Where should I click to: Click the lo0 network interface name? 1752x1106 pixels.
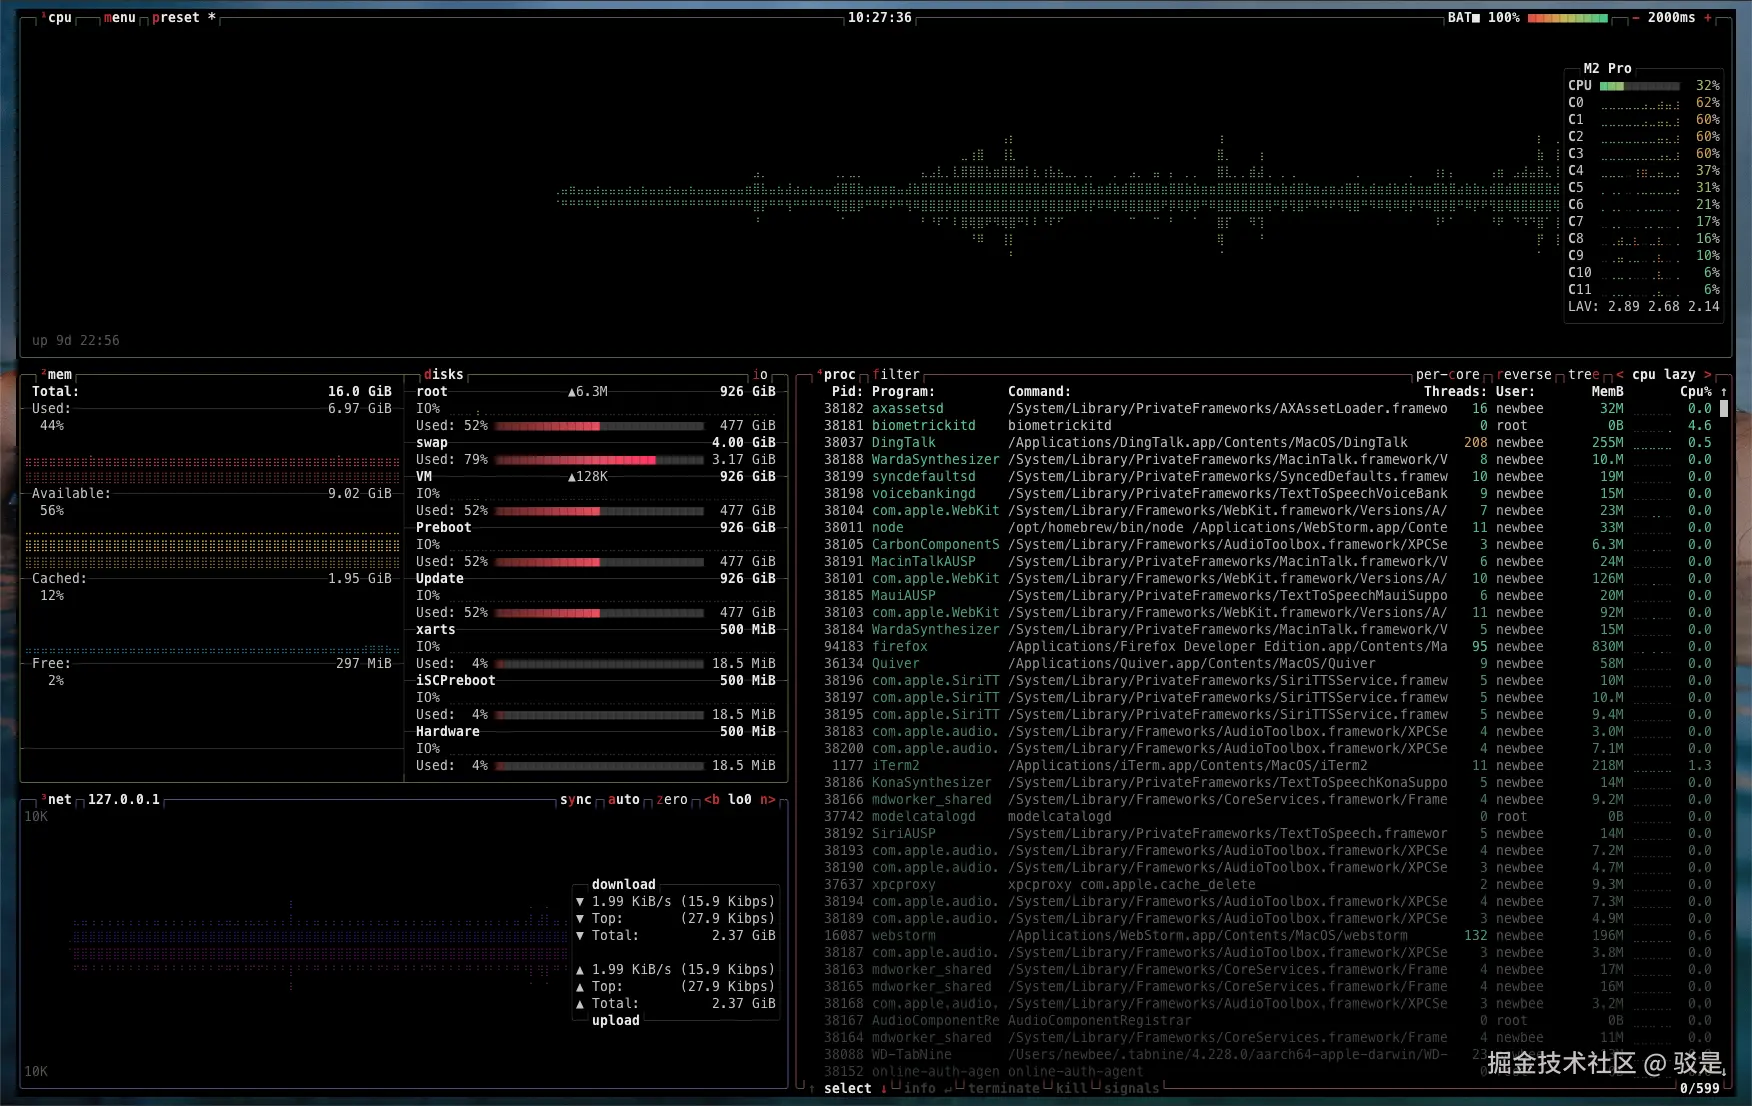(740, 800)
